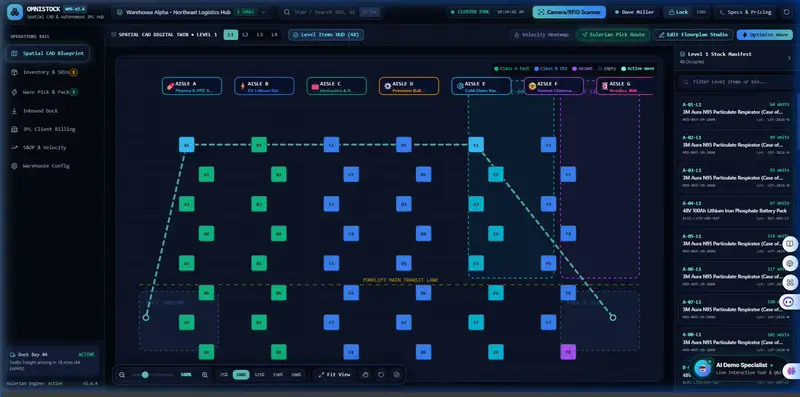Screen dimensions: 800x397
Task: Open the Dave Miller user menu
Action: click(634, 12)
